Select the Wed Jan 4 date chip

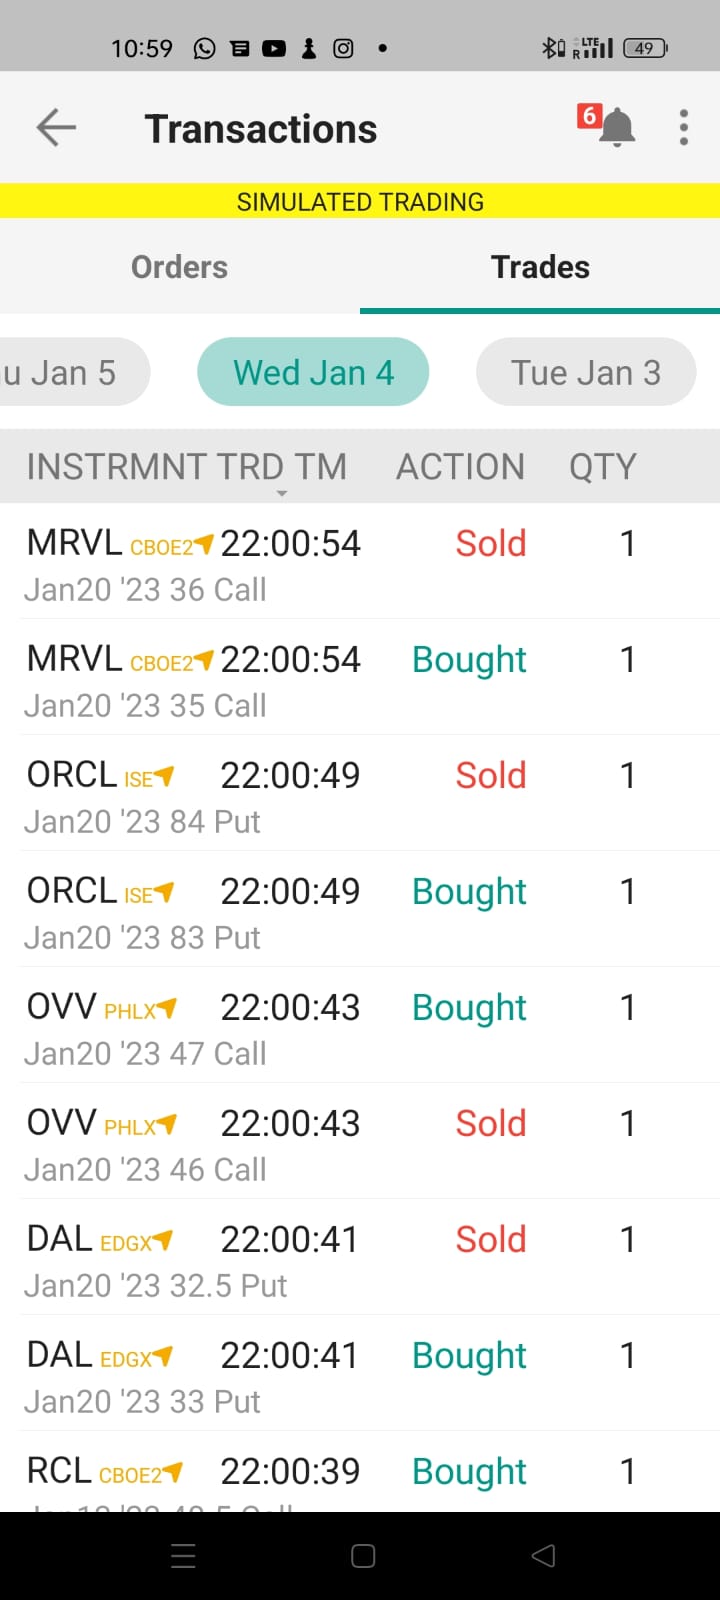313,372
